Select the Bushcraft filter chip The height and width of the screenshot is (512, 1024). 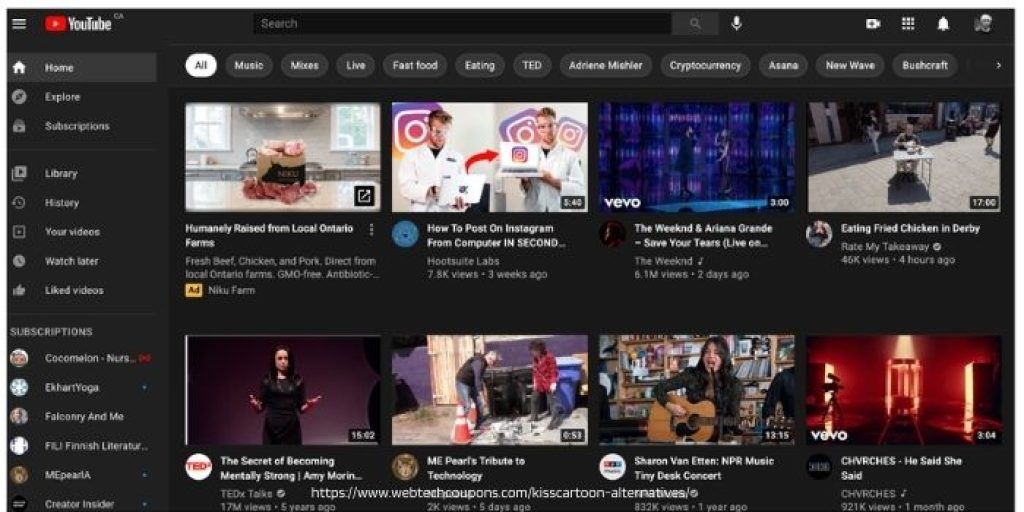coord(925,65)
